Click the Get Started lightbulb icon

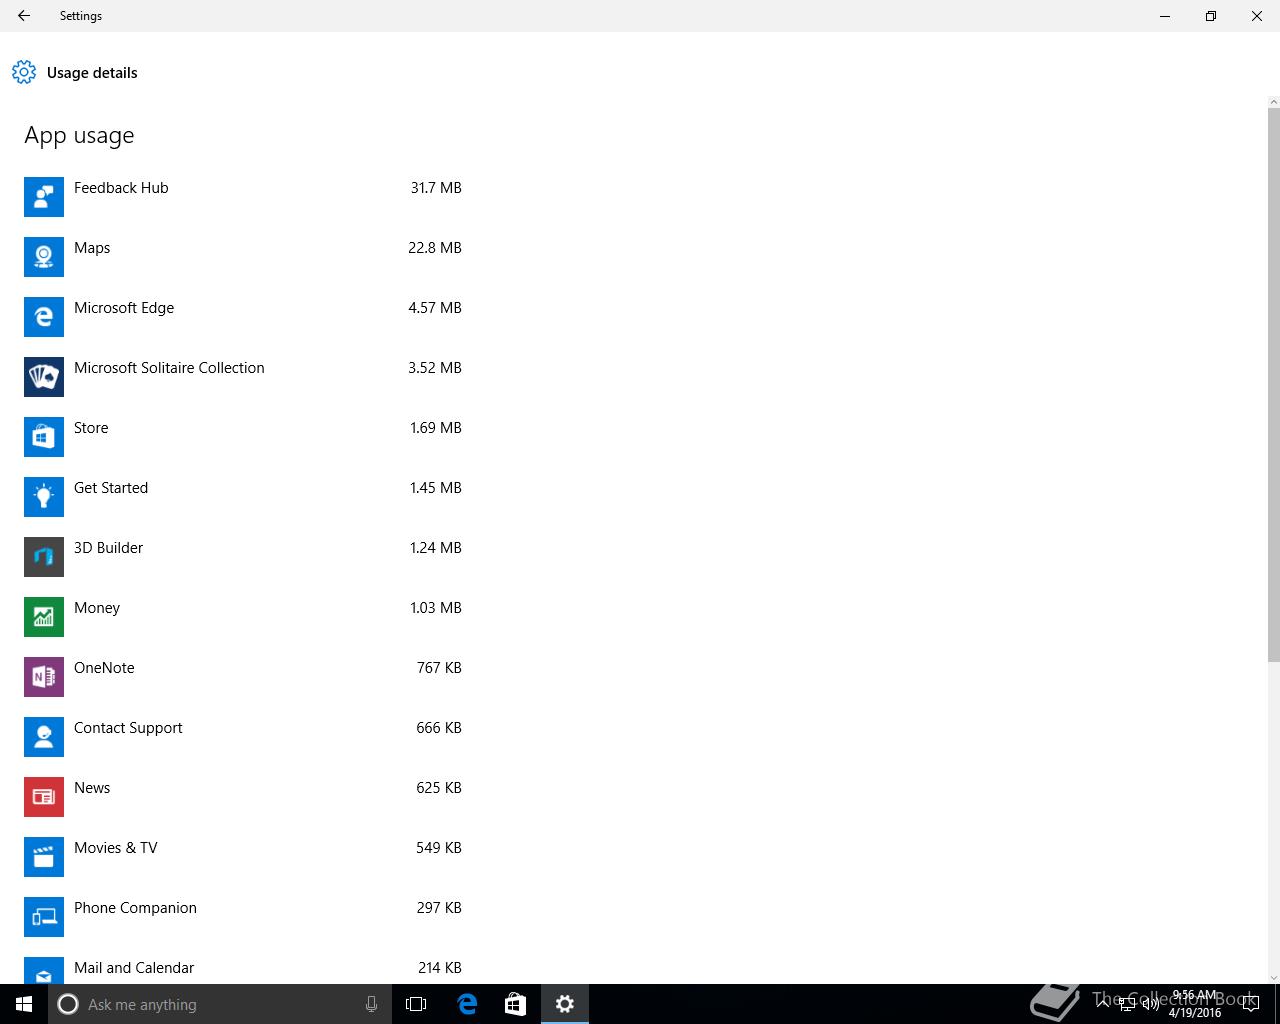click(44, 497)
